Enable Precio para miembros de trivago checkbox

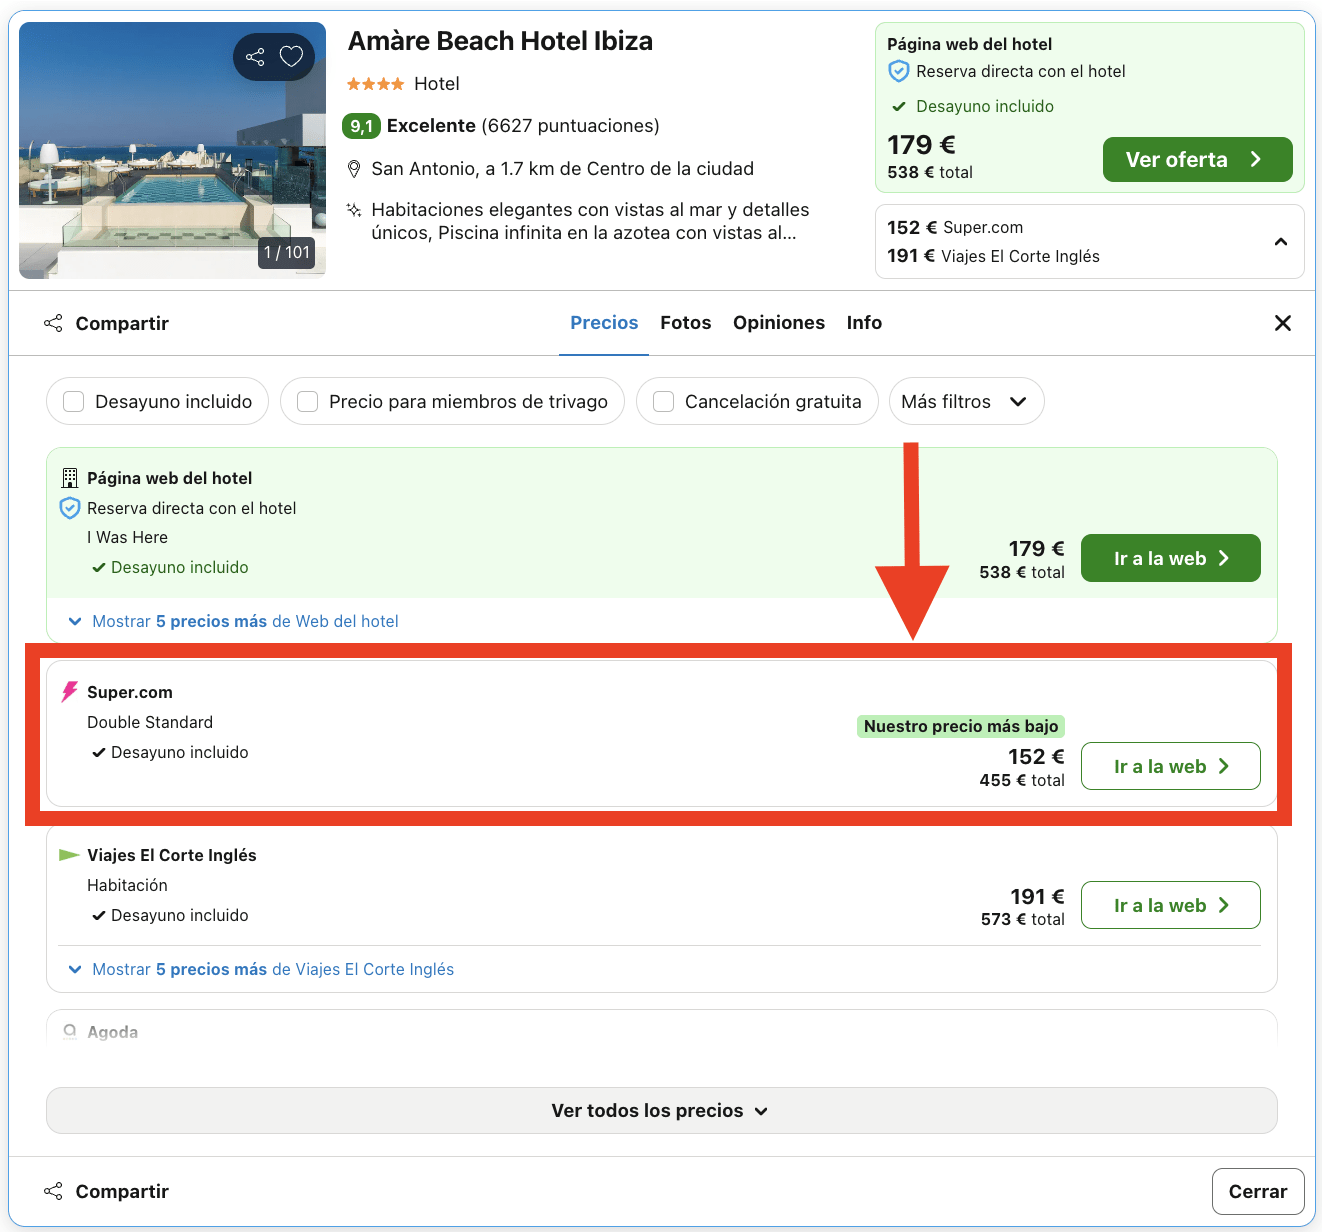[x=308, y=401]
